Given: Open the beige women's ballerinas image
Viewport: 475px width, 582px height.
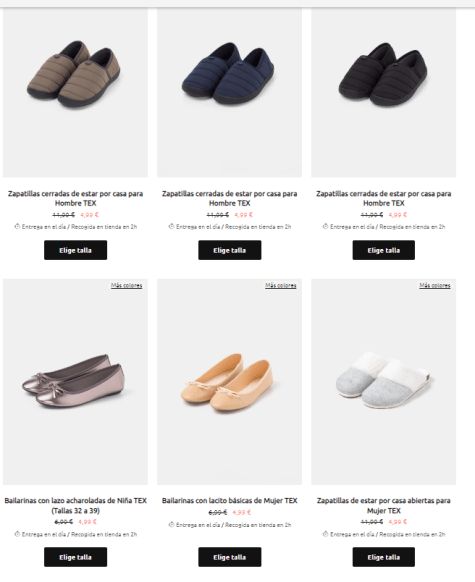Looking at the screenshot, I should [229, 382].
